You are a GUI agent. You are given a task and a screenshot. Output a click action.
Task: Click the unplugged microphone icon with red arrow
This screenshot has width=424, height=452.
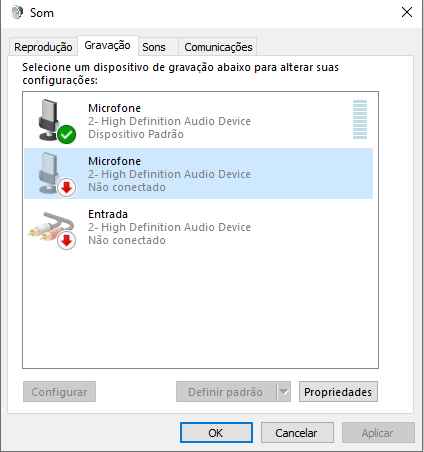tap(56, 174)
